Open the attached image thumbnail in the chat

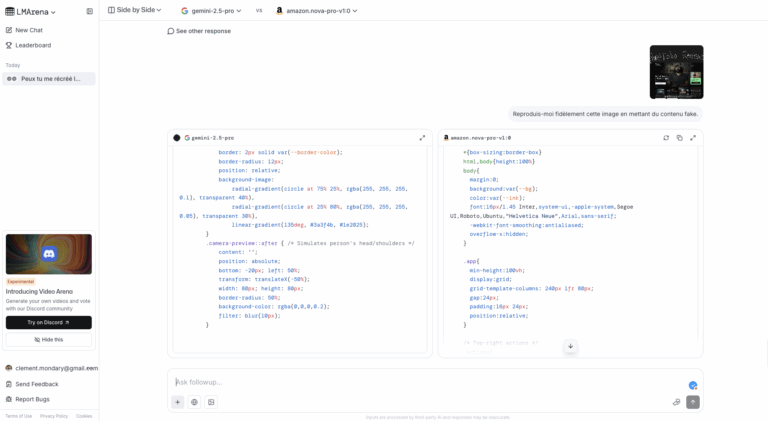point(676,72)
